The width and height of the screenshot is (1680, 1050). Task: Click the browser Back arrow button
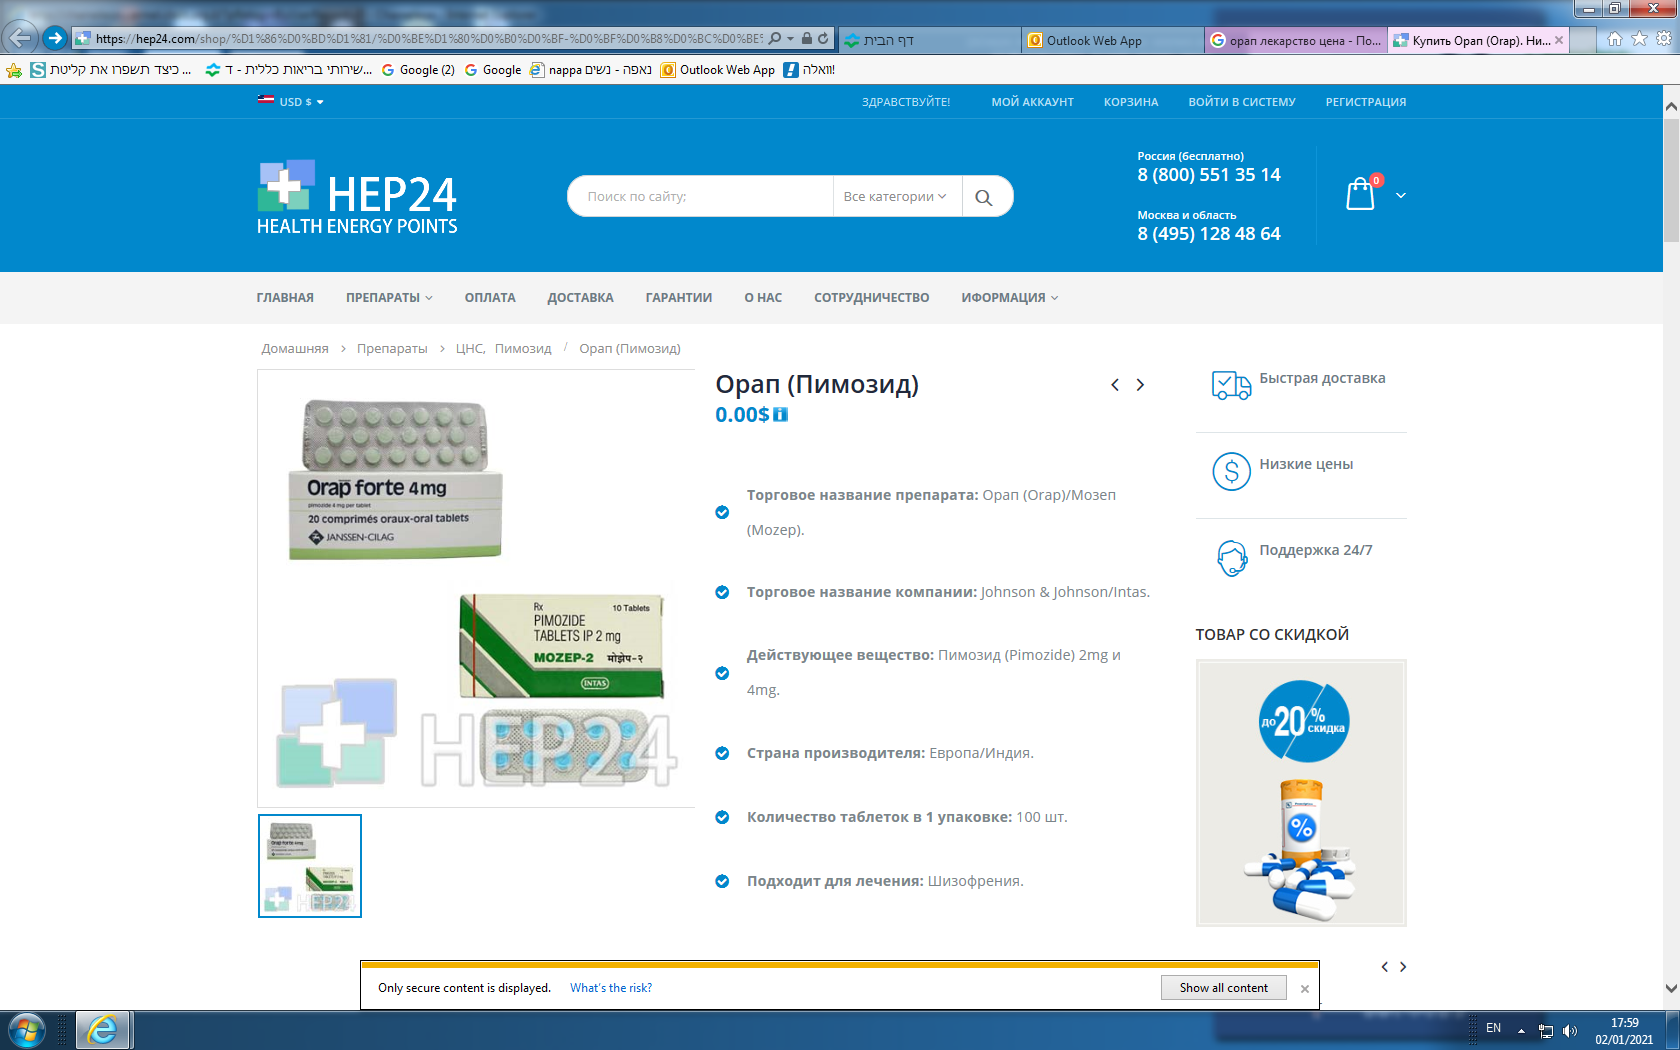tap(20, 38)
